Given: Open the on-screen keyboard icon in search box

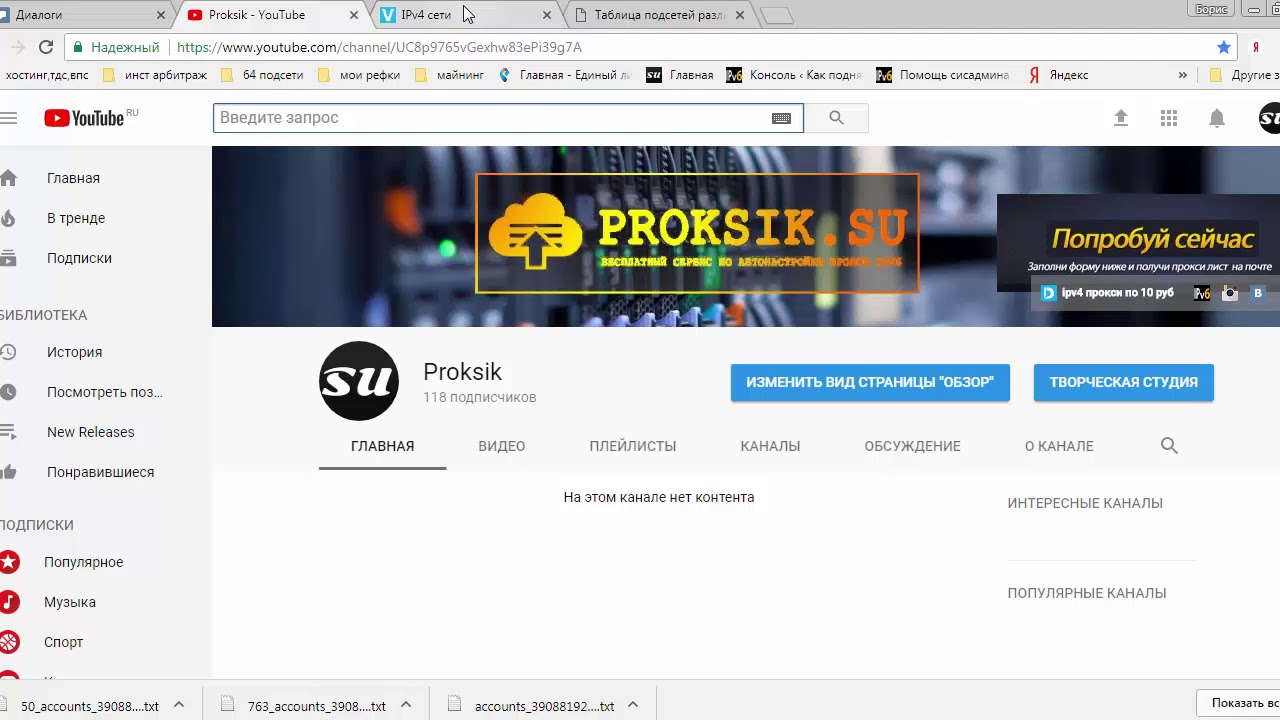Looking at the screenshot, I should [x=782, y=118].
